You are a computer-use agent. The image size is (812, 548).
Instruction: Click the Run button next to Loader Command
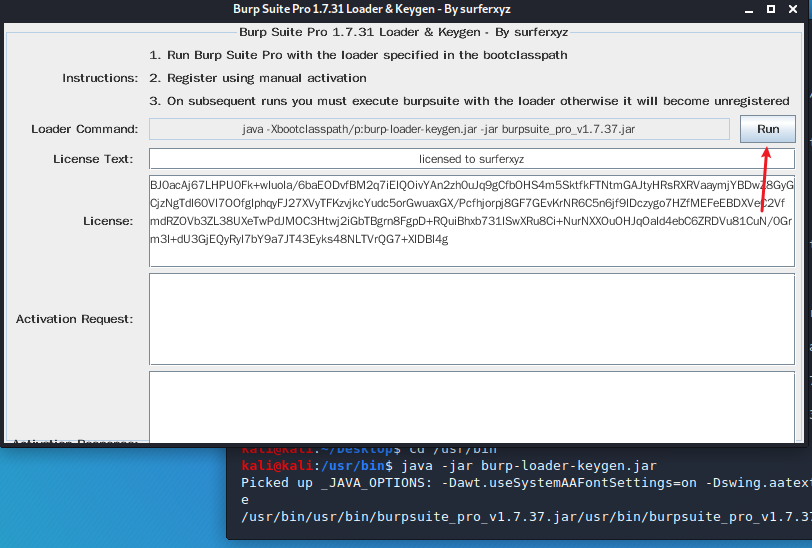pyautogui.click(x=767, y=129)
